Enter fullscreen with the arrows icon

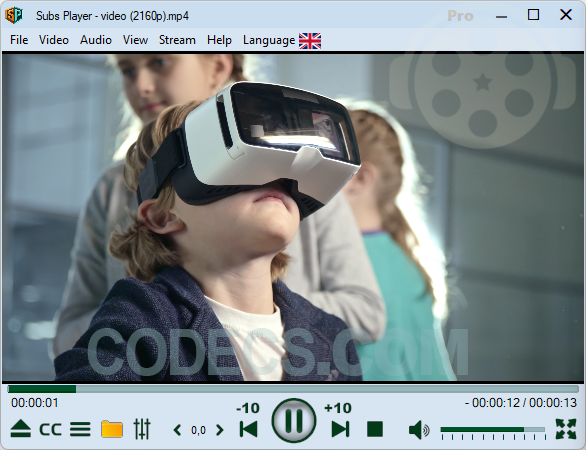566,429
